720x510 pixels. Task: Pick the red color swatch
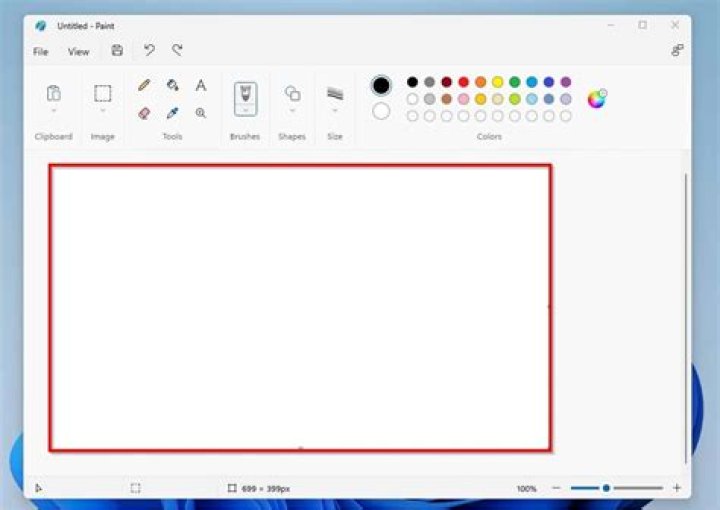click(x=463, y=82)
